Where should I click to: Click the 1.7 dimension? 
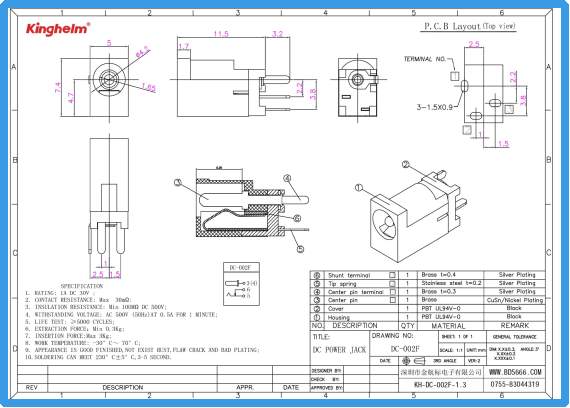[184, 47]
